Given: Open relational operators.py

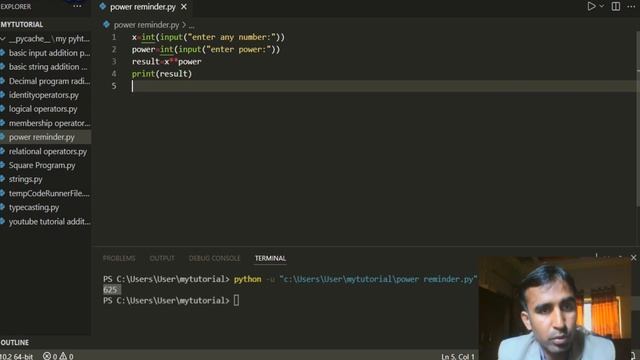Looking at the screenshot, I should [x=45, y=151].
